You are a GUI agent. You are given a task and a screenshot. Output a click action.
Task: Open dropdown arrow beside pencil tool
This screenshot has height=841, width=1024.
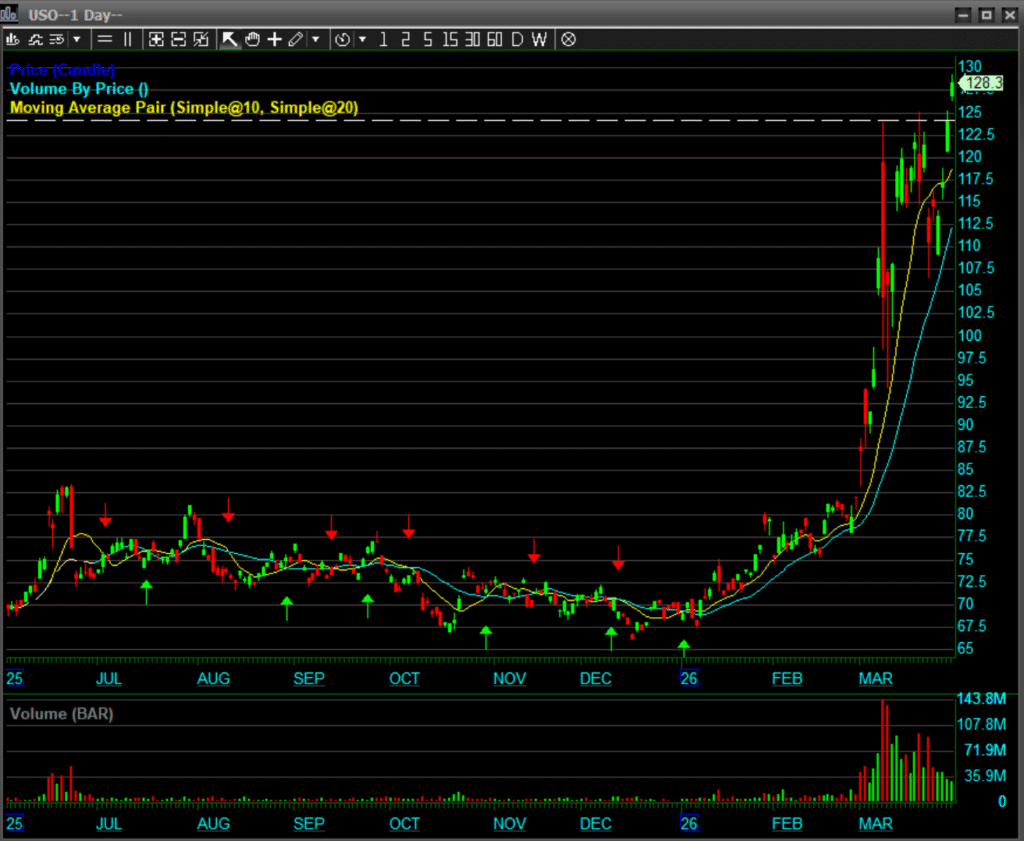tap(316, 39)
